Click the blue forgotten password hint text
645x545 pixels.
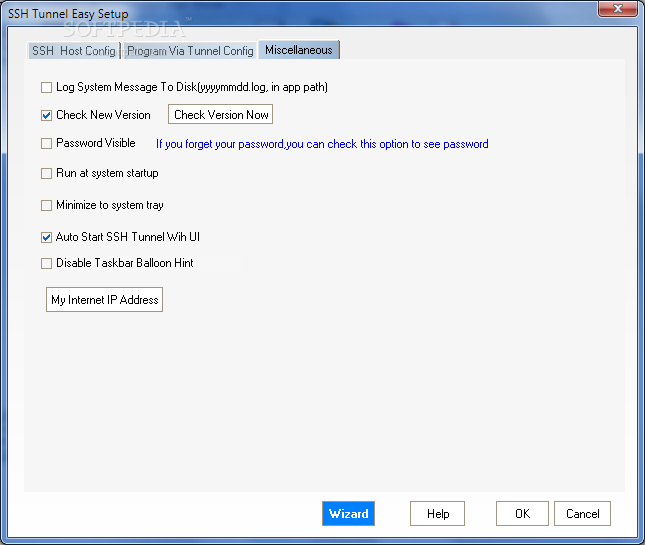tap(322, 144)
